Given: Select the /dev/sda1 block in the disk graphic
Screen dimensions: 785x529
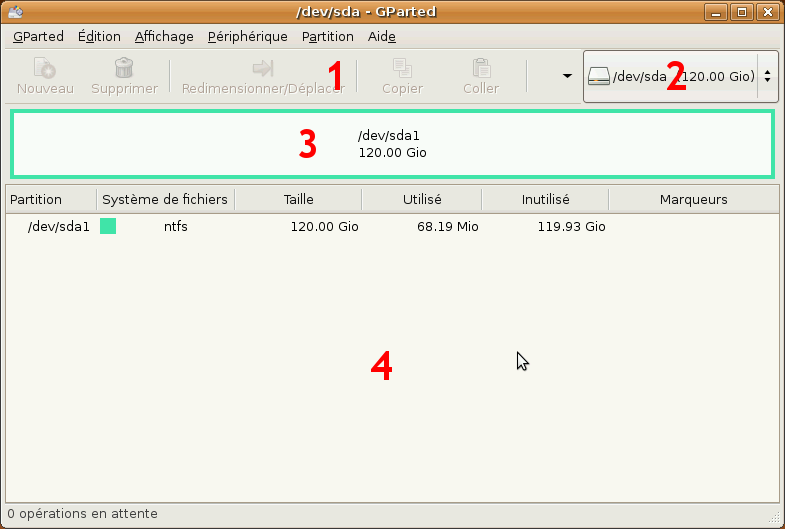Looking at the screenshot, I should pos(392,144).
